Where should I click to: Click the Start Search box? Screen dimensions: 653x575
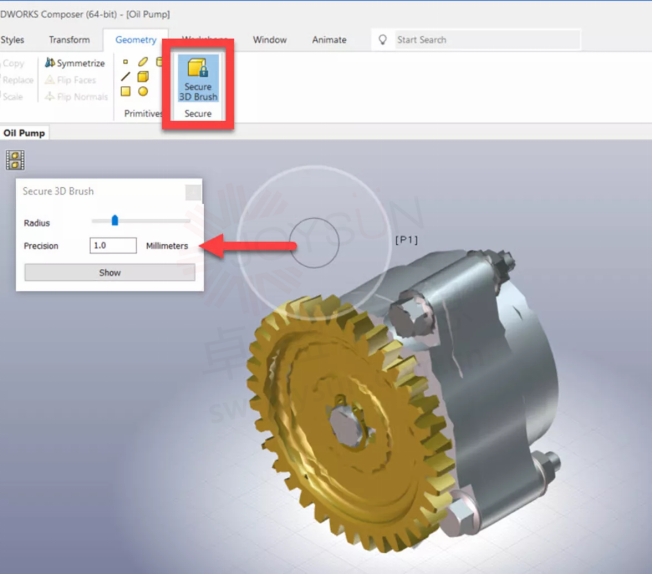(x=484, y=40)
